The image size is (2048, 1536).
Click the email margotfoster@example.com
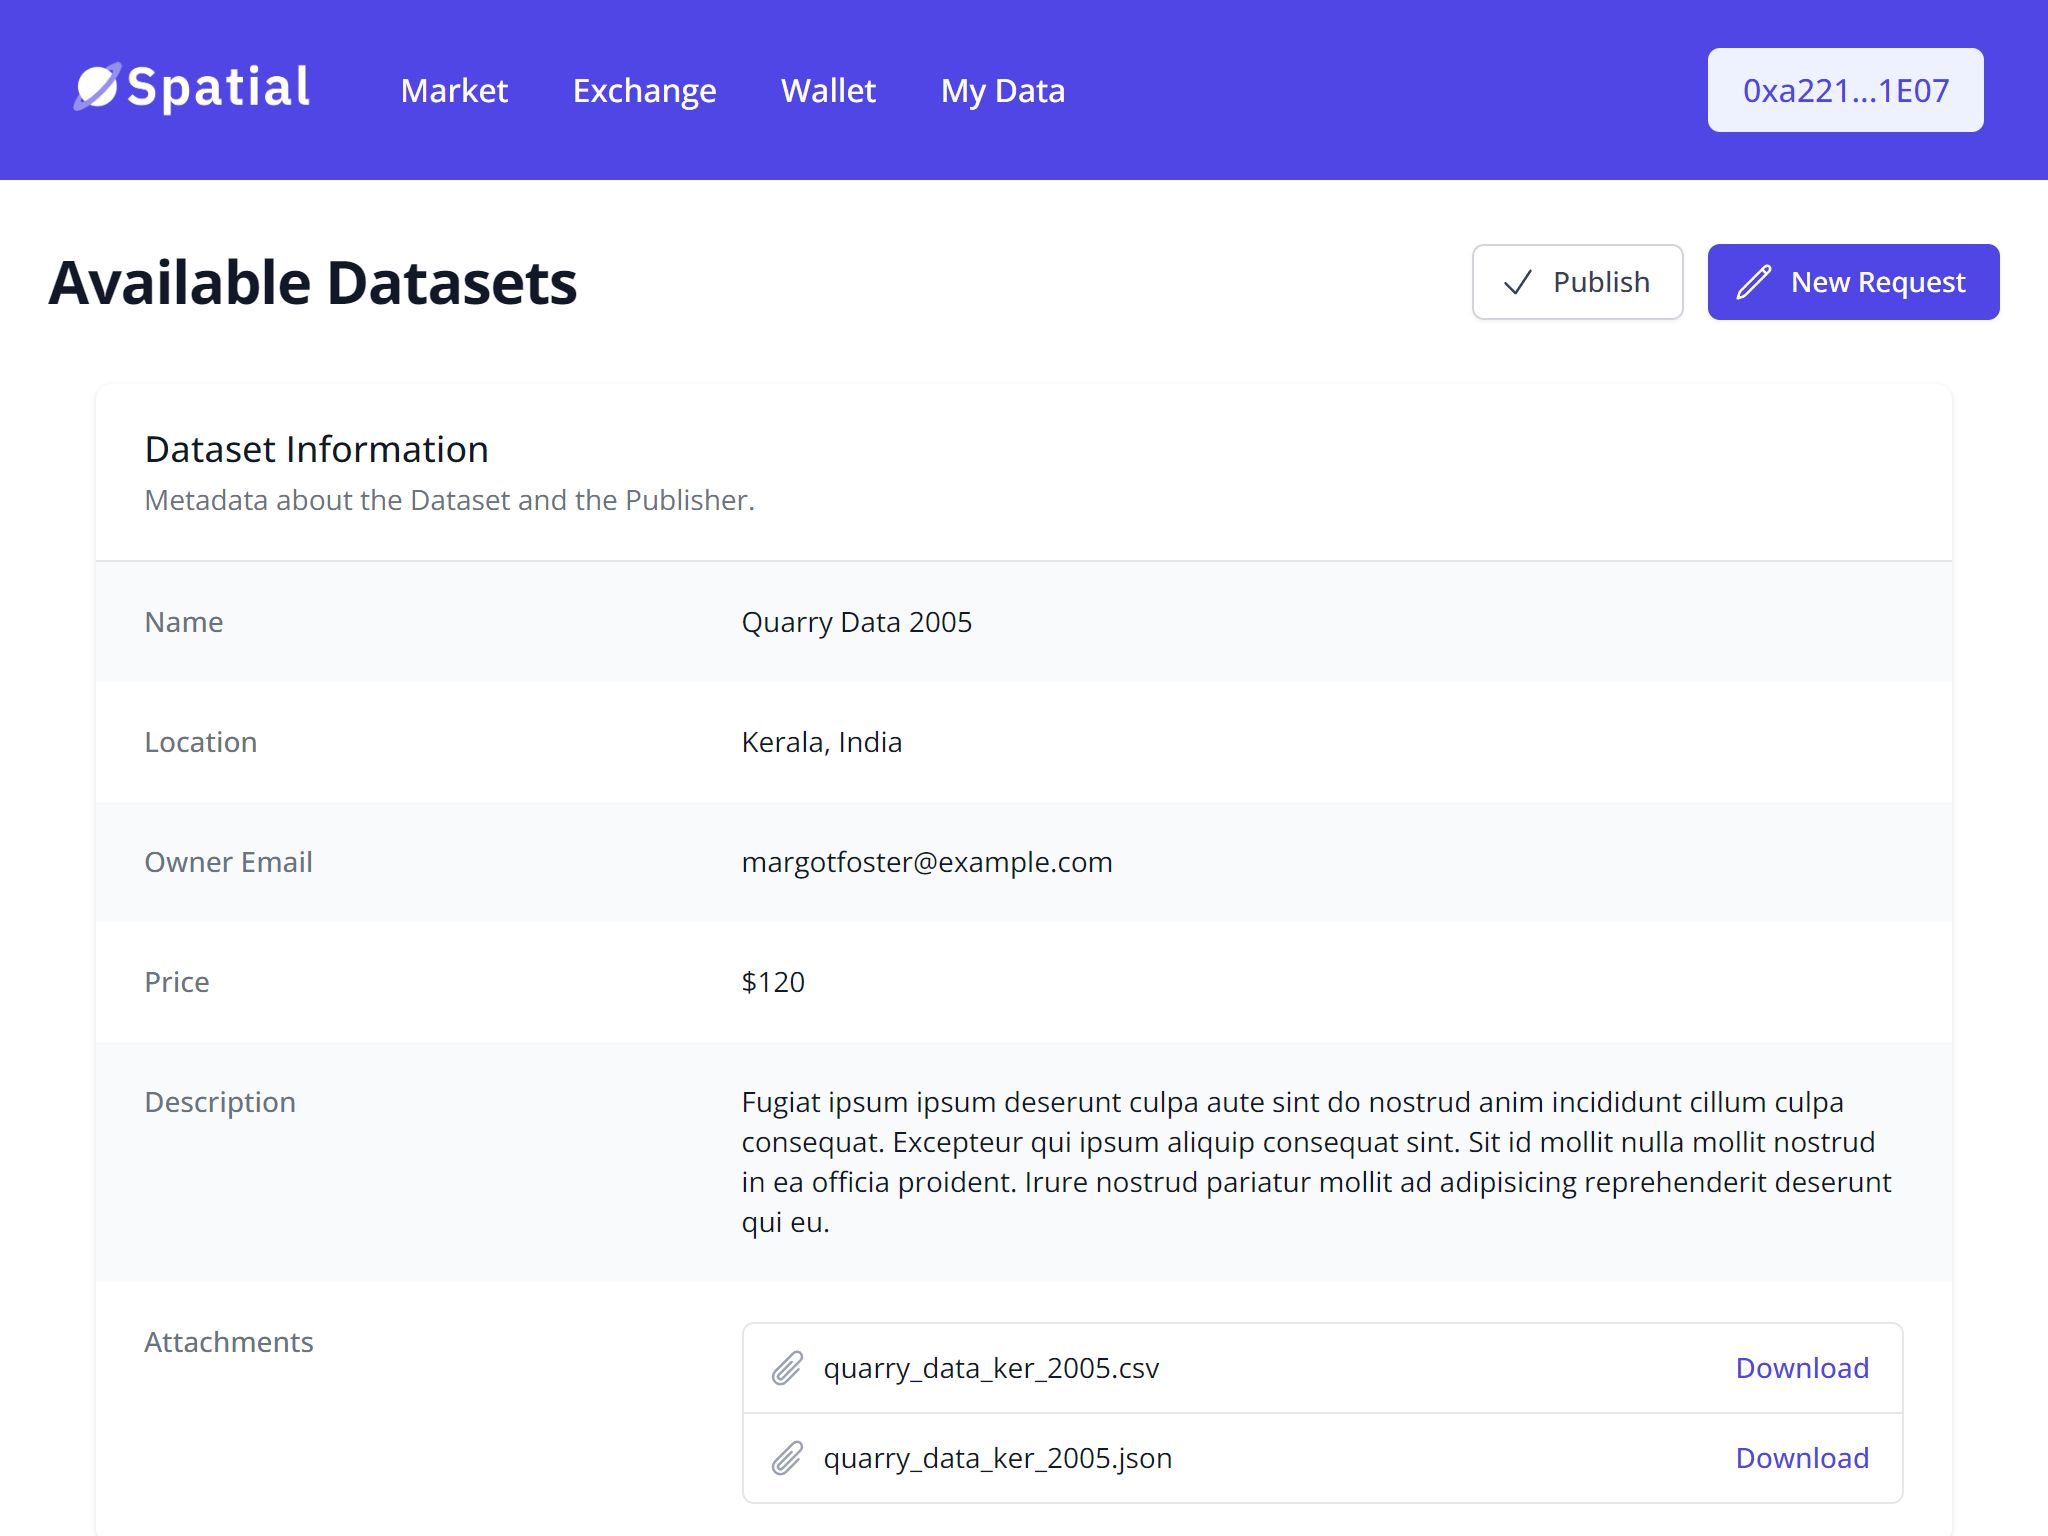926,862
